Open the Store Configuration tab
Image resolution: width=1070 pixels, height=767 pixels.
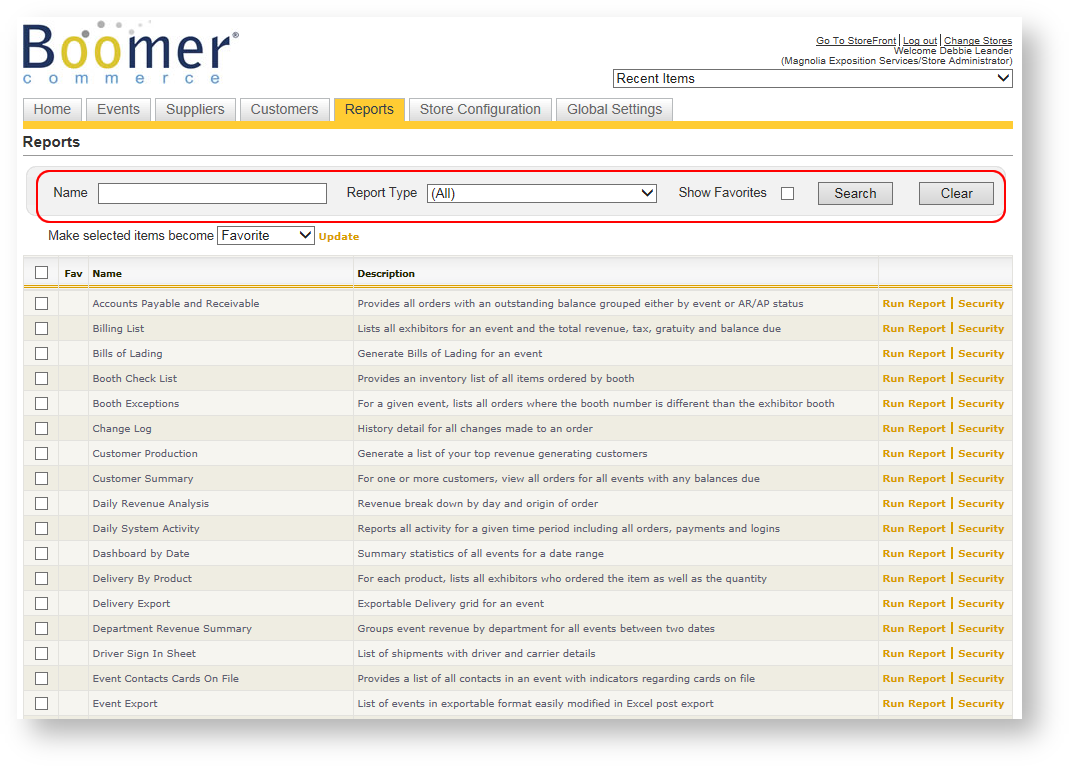[x=480, y=109]
